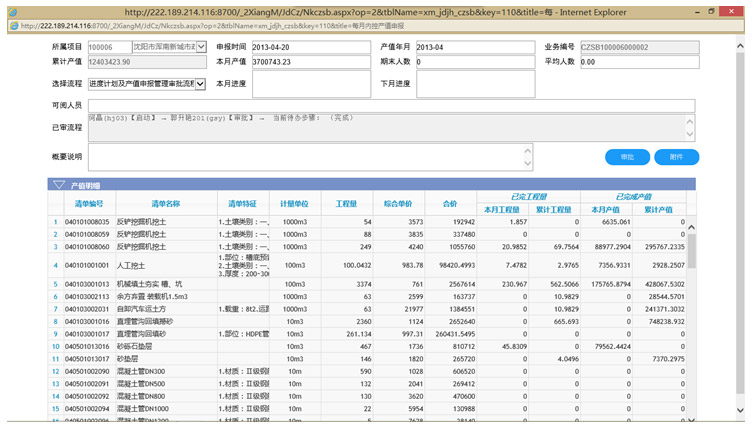Click value 88977.2904 in row 3
The image size is (753, 432).
pos(612,247)
